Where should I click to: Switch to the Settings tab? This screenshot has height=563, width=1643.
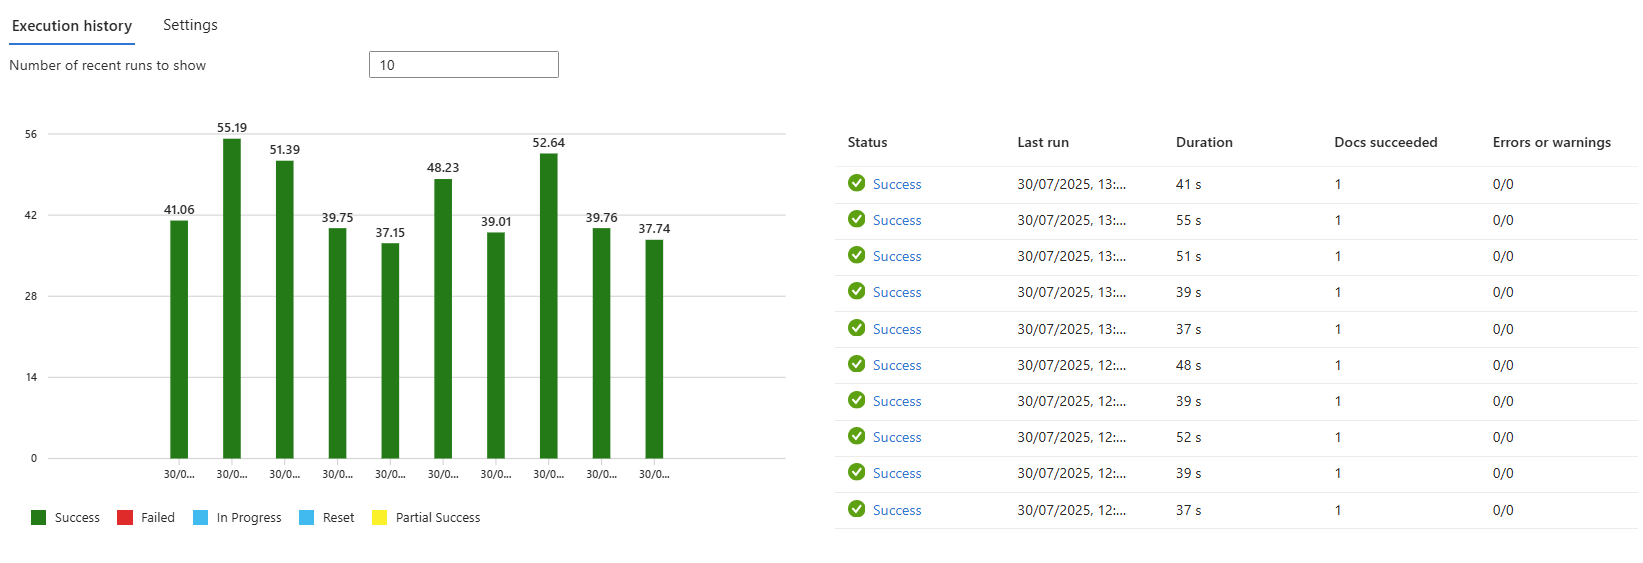coord(190,25)
